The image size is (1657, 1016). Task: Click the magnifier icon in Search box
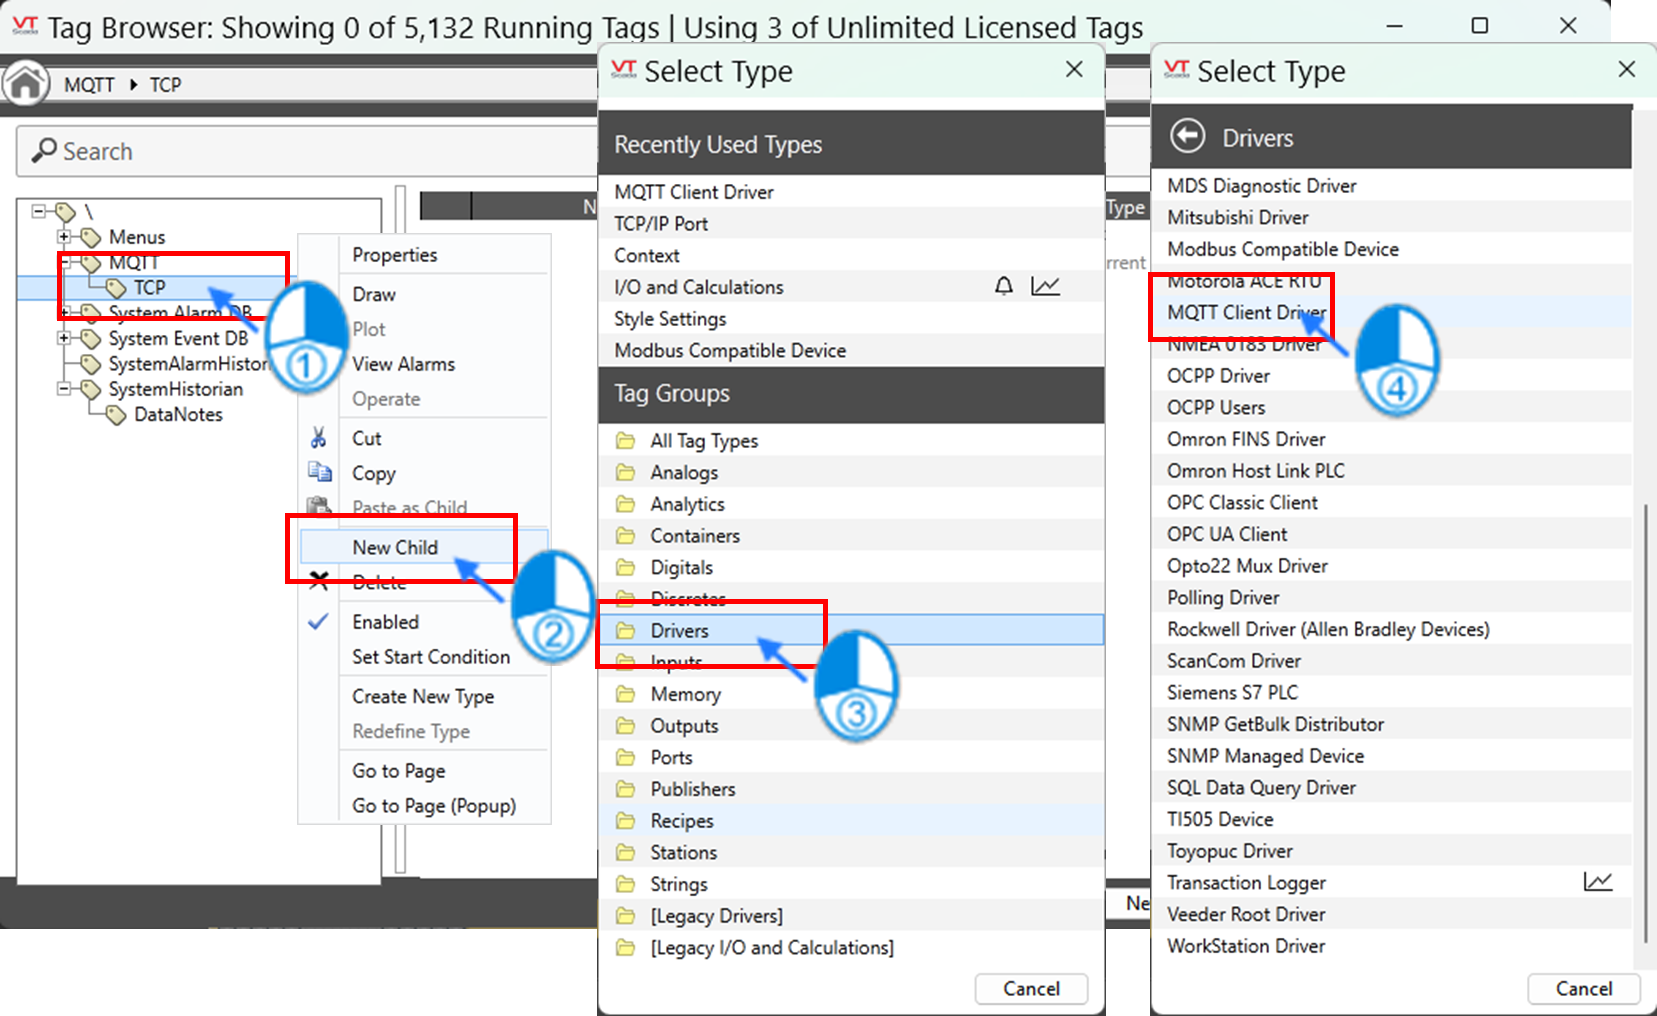tap(43, 151)
